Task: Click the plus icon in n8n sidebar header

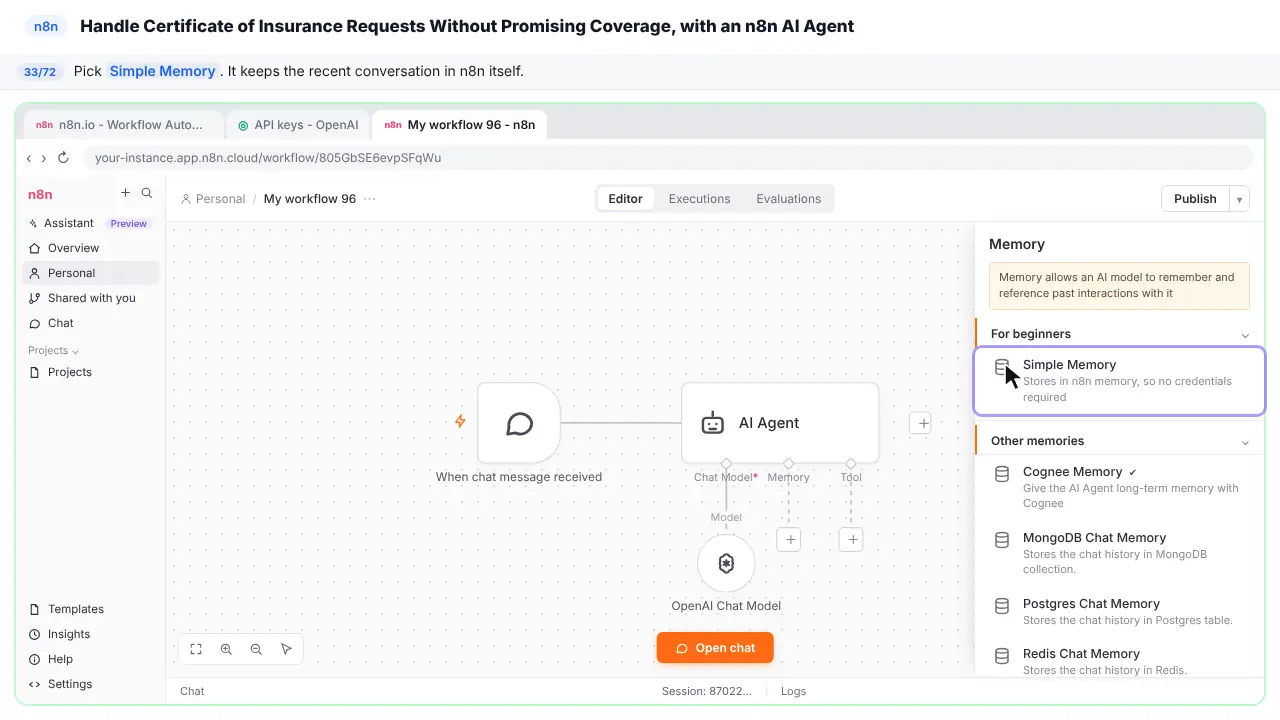Action: click(x=125, y=193)
